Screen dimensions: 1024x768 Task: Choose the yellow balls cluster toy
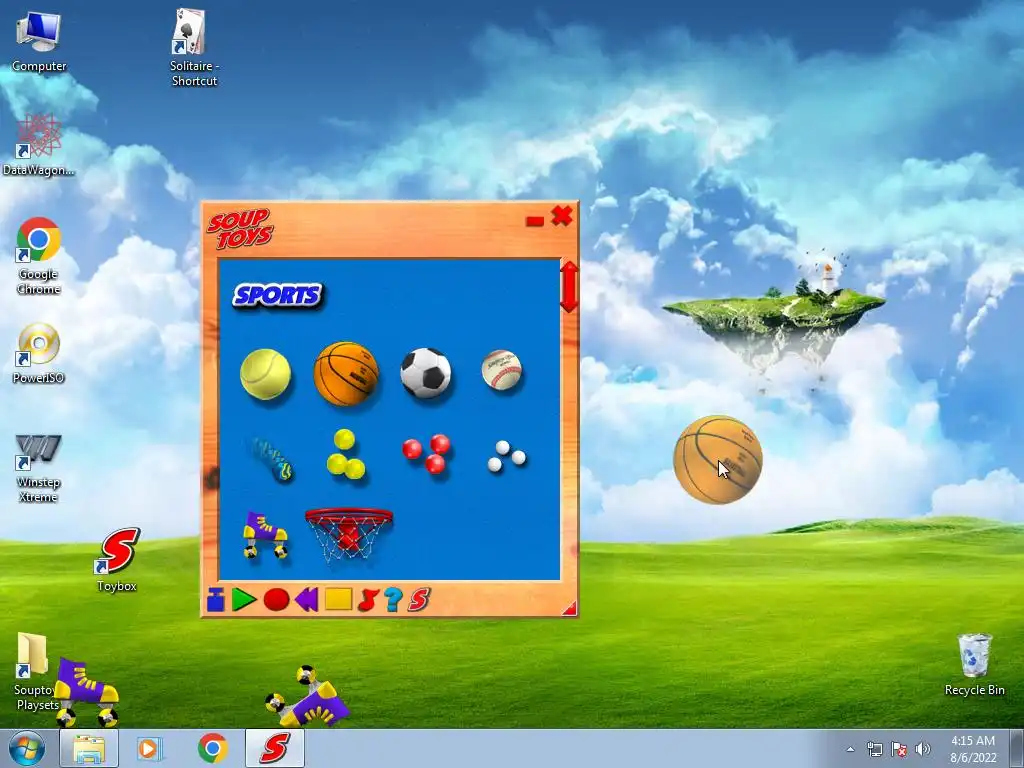click(x=345, y=455)
